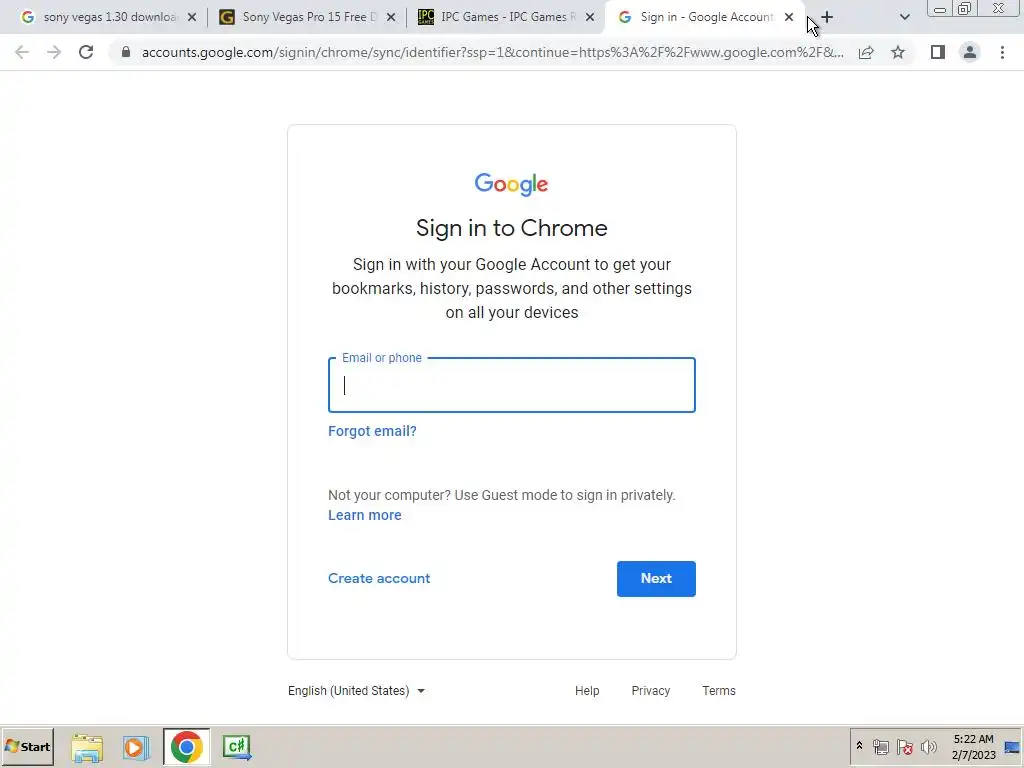This screenshot has width=1024, height=768.
Task: Bookmark this page with the star icon
Action: 898,52
